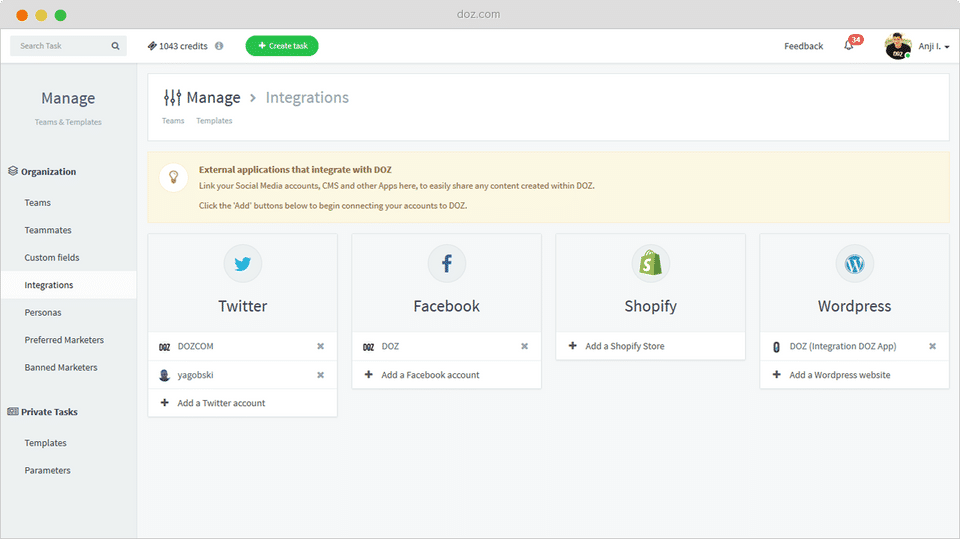Click the lightbulb tip icon

[x=174, y=178]
